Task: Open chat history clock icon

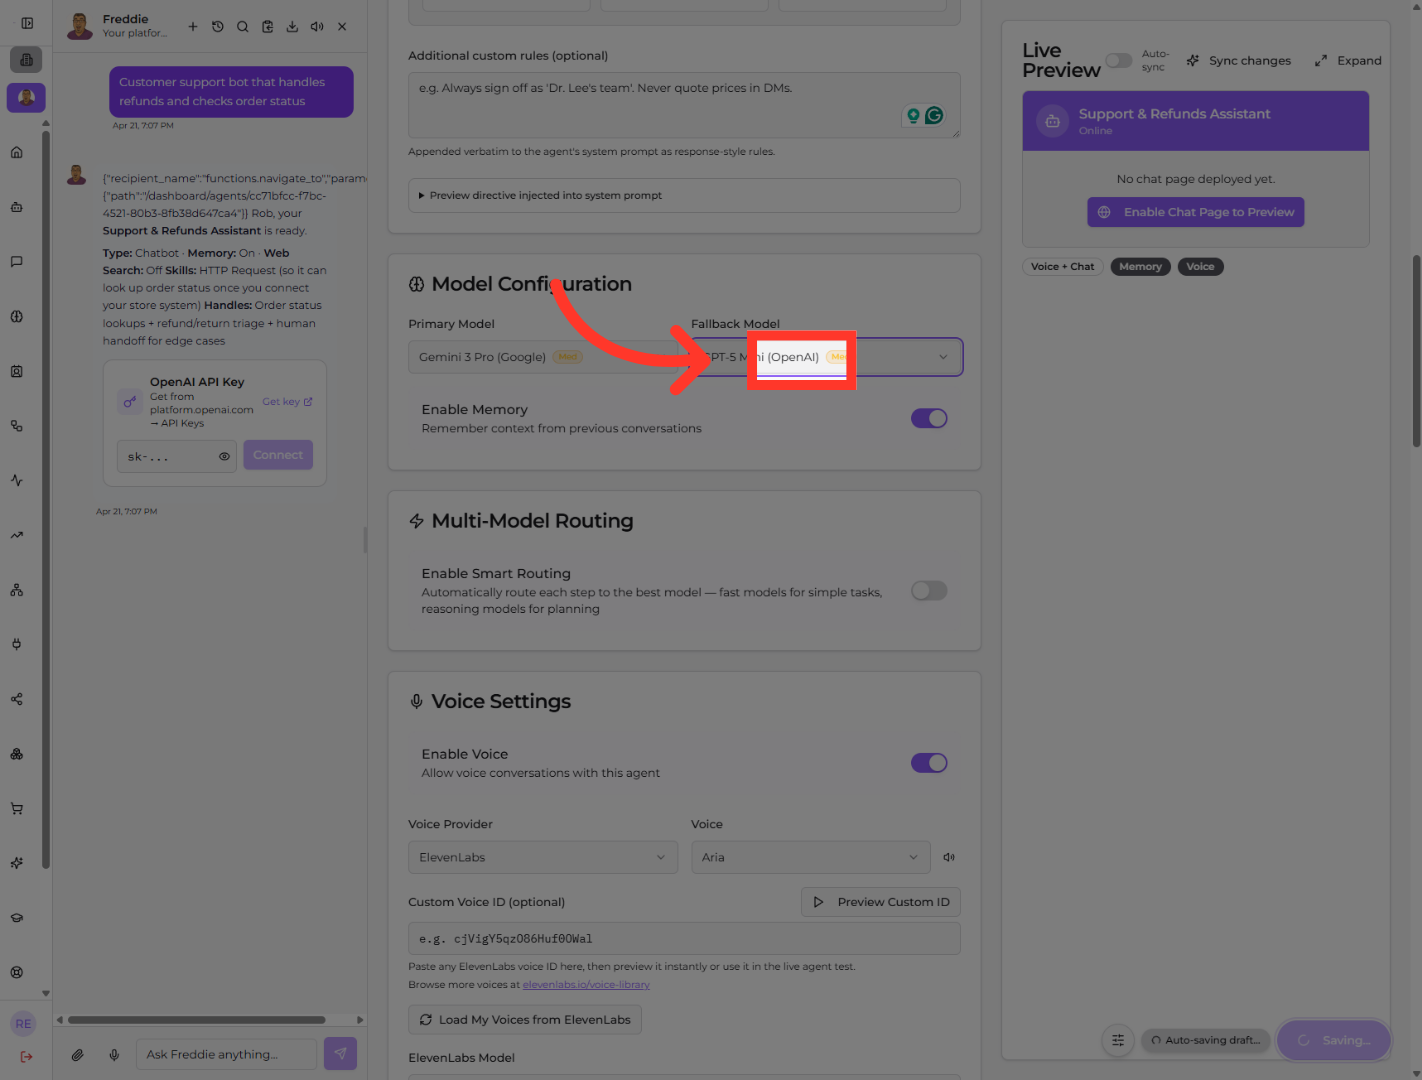Action: point(218,27)
